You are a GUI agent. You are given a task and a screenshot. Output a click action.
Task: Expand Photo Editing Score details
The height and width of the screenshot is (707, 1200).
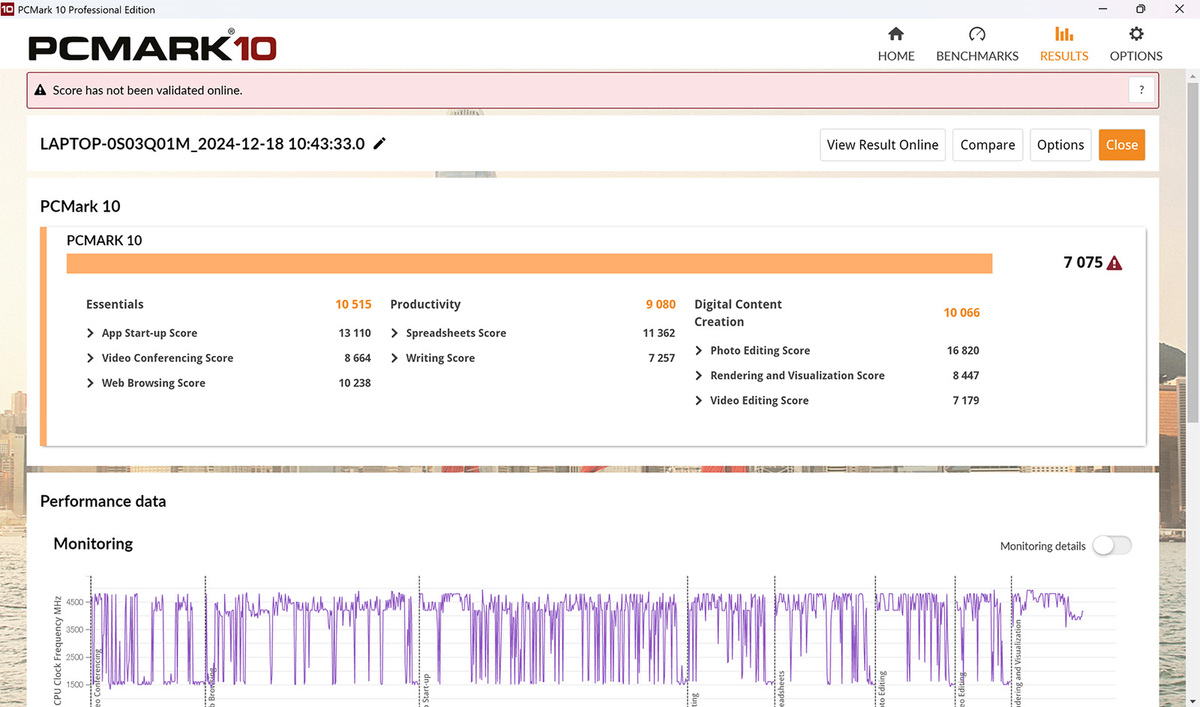(699, 351)
